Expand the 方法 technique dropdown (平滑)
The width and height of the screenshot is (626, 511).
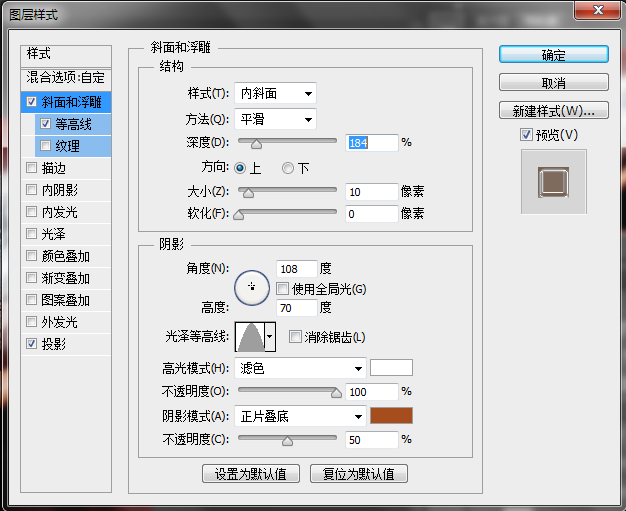[276, 119]
